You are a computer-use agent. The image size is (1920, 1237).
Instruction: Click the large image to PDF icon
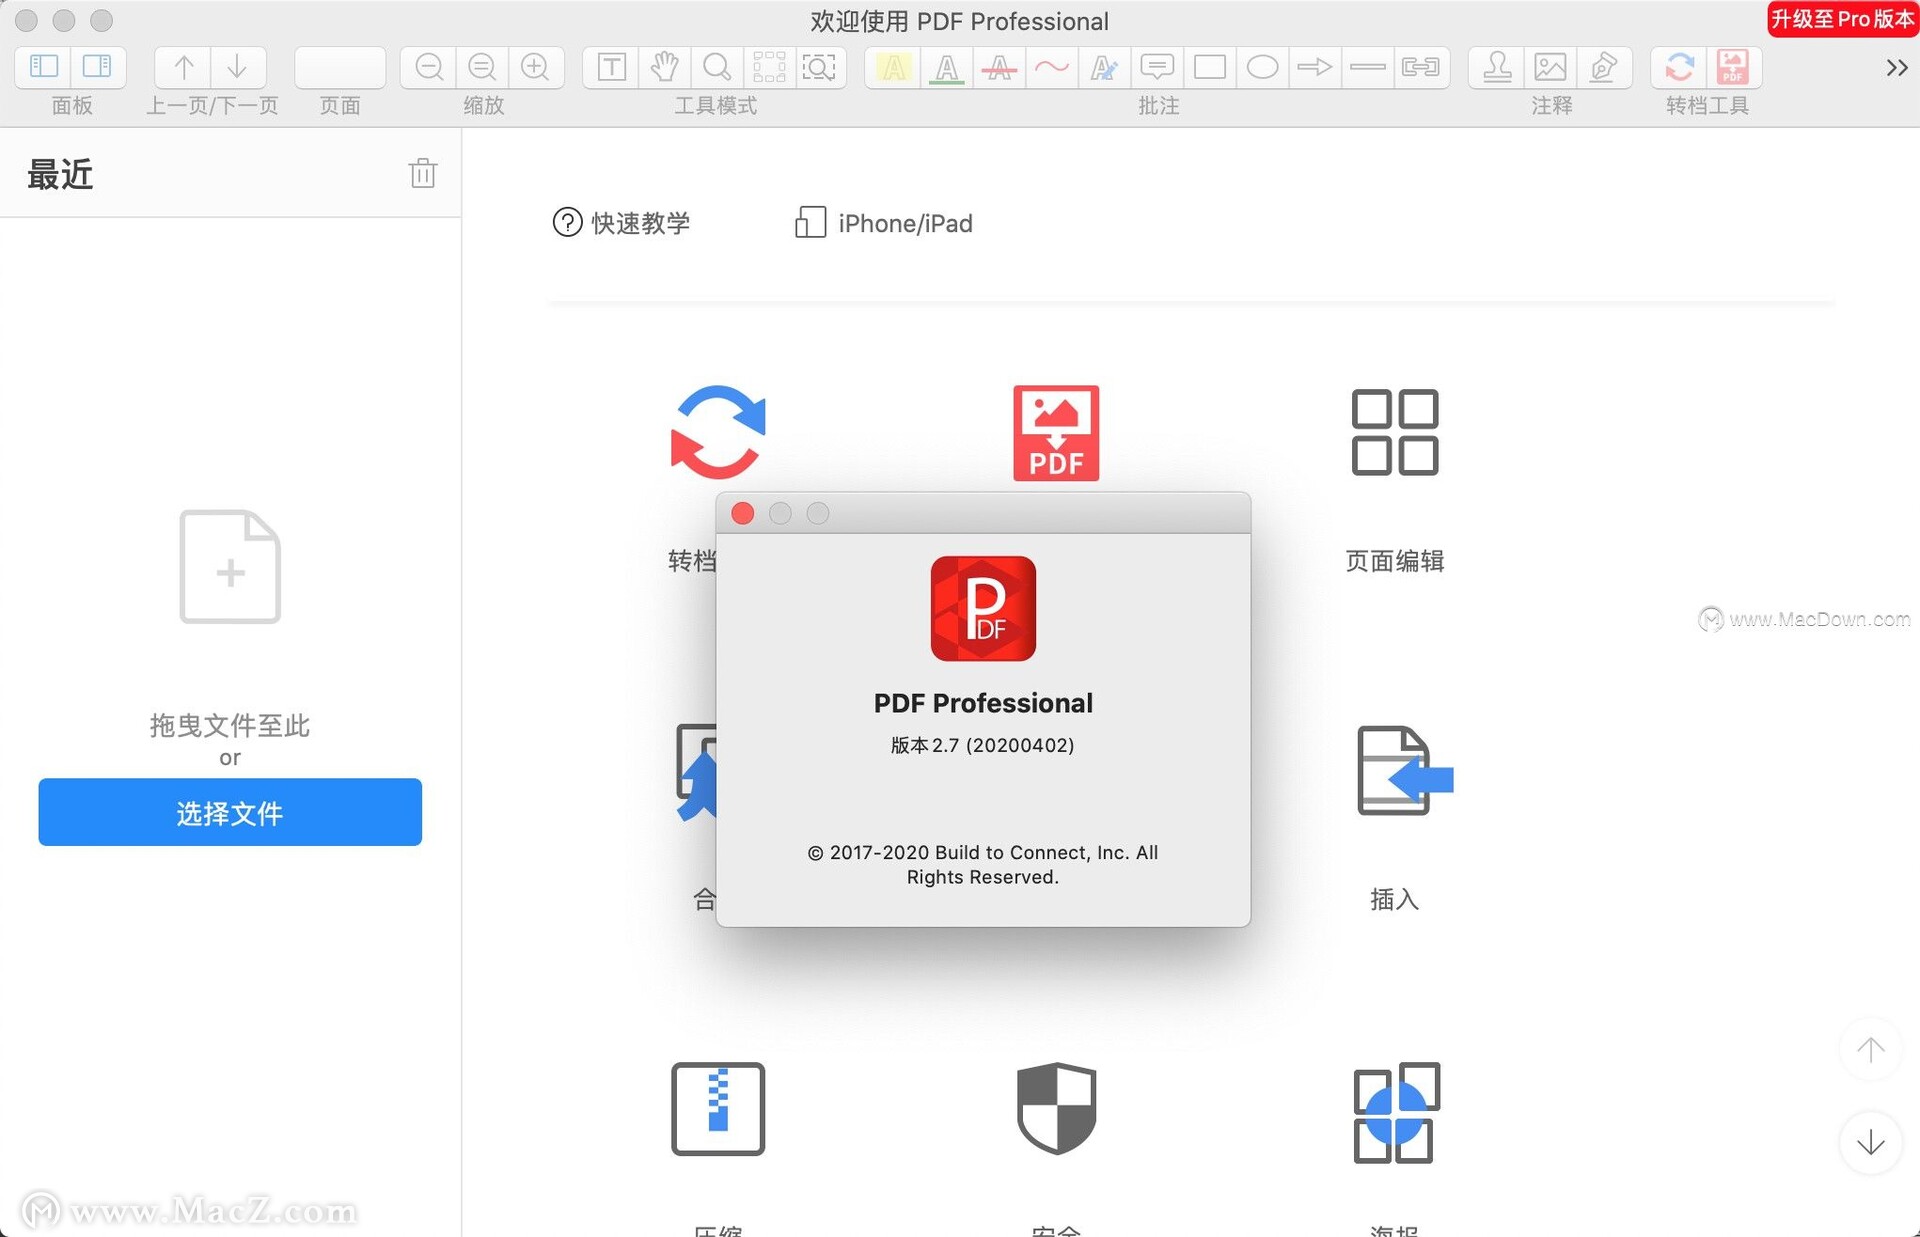[x=1056, y=432]
